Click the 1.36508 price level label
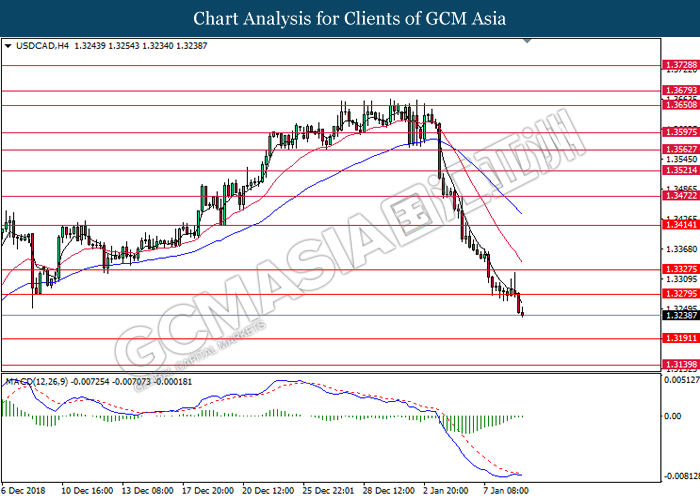The width and height of the screenshot is (700, 500). [681, 105]
